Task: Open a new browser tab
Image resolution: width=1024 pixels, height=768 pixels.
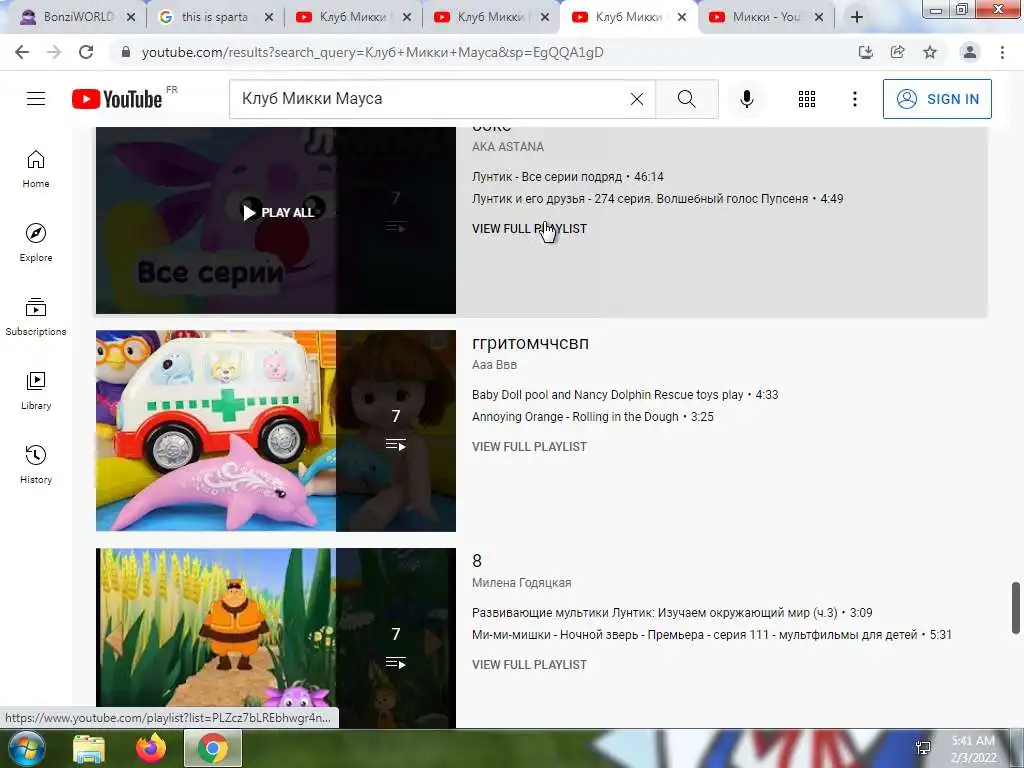Action: [857, 17]
